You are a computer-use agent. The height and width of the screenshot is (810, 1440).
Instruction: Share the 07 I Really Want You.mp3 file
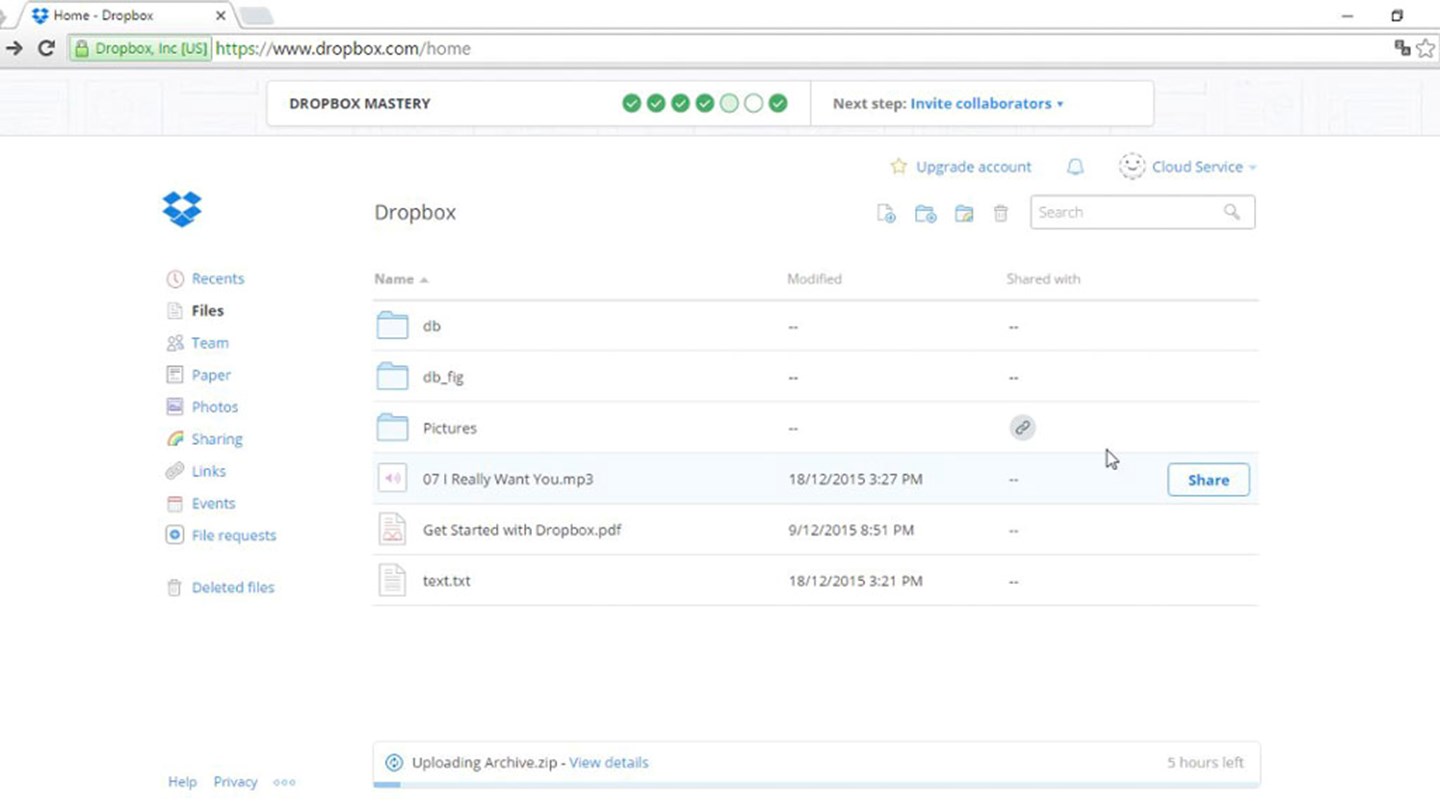tap(1208, 479)
